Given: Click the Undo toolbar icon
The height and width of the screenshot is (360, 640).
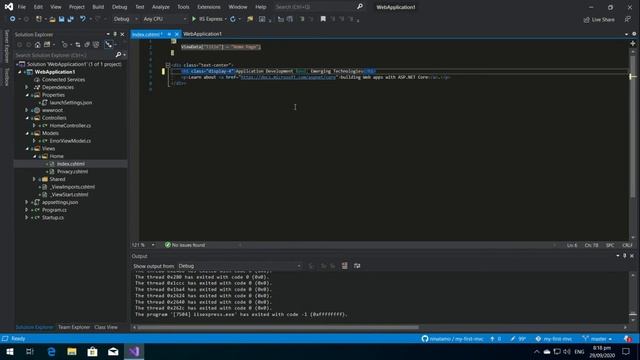Looking at the screenshot, I should tap(83, 19).
